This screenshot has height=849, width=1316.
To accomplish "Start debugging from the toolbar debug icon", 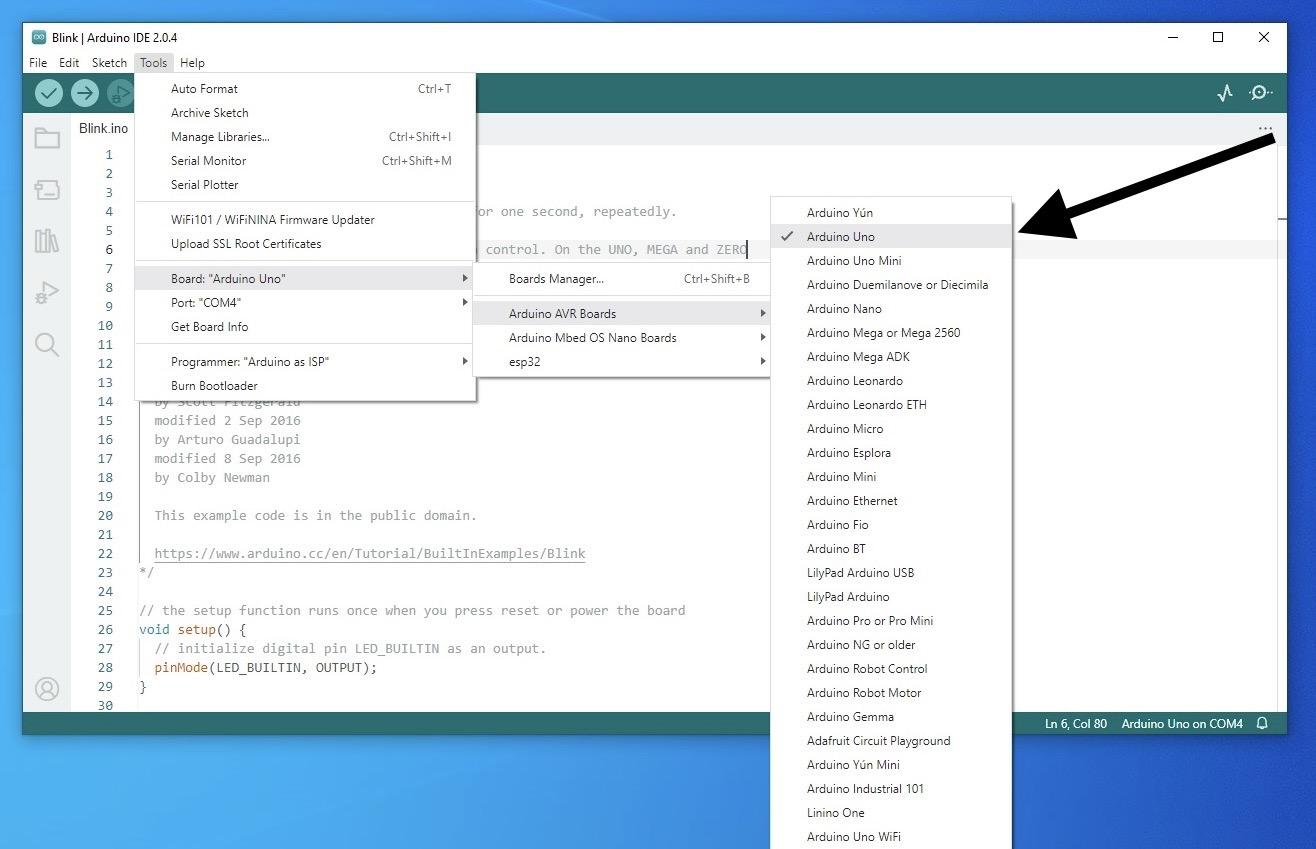I will tap(119, 92).
